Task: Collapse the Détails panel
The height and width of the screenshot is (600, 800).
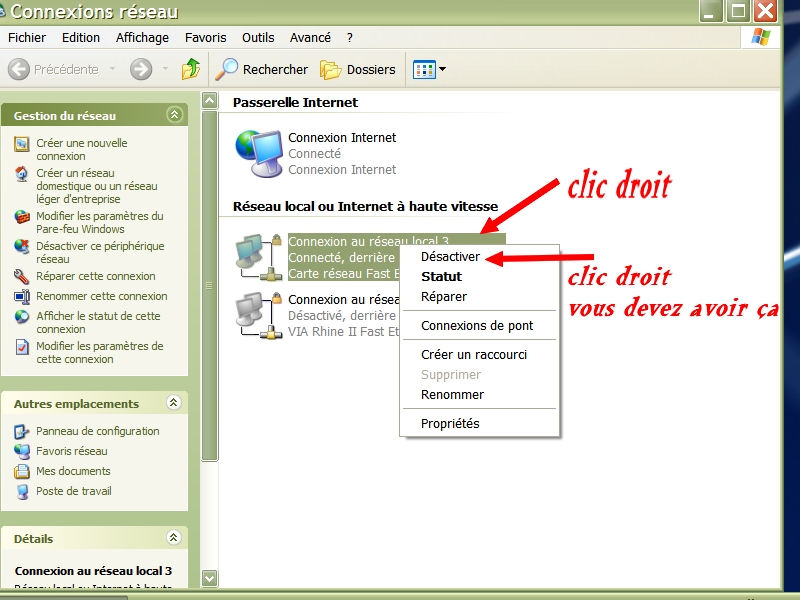Action: (174, 538)
